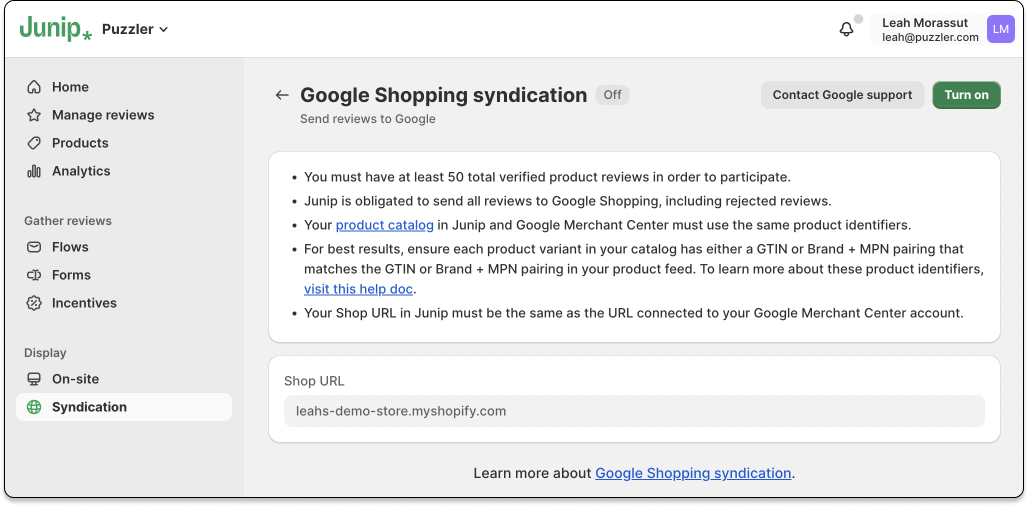Click the Incentives badge icon
The width and height of the screenshot is (1028, 506).
point(33,303)
